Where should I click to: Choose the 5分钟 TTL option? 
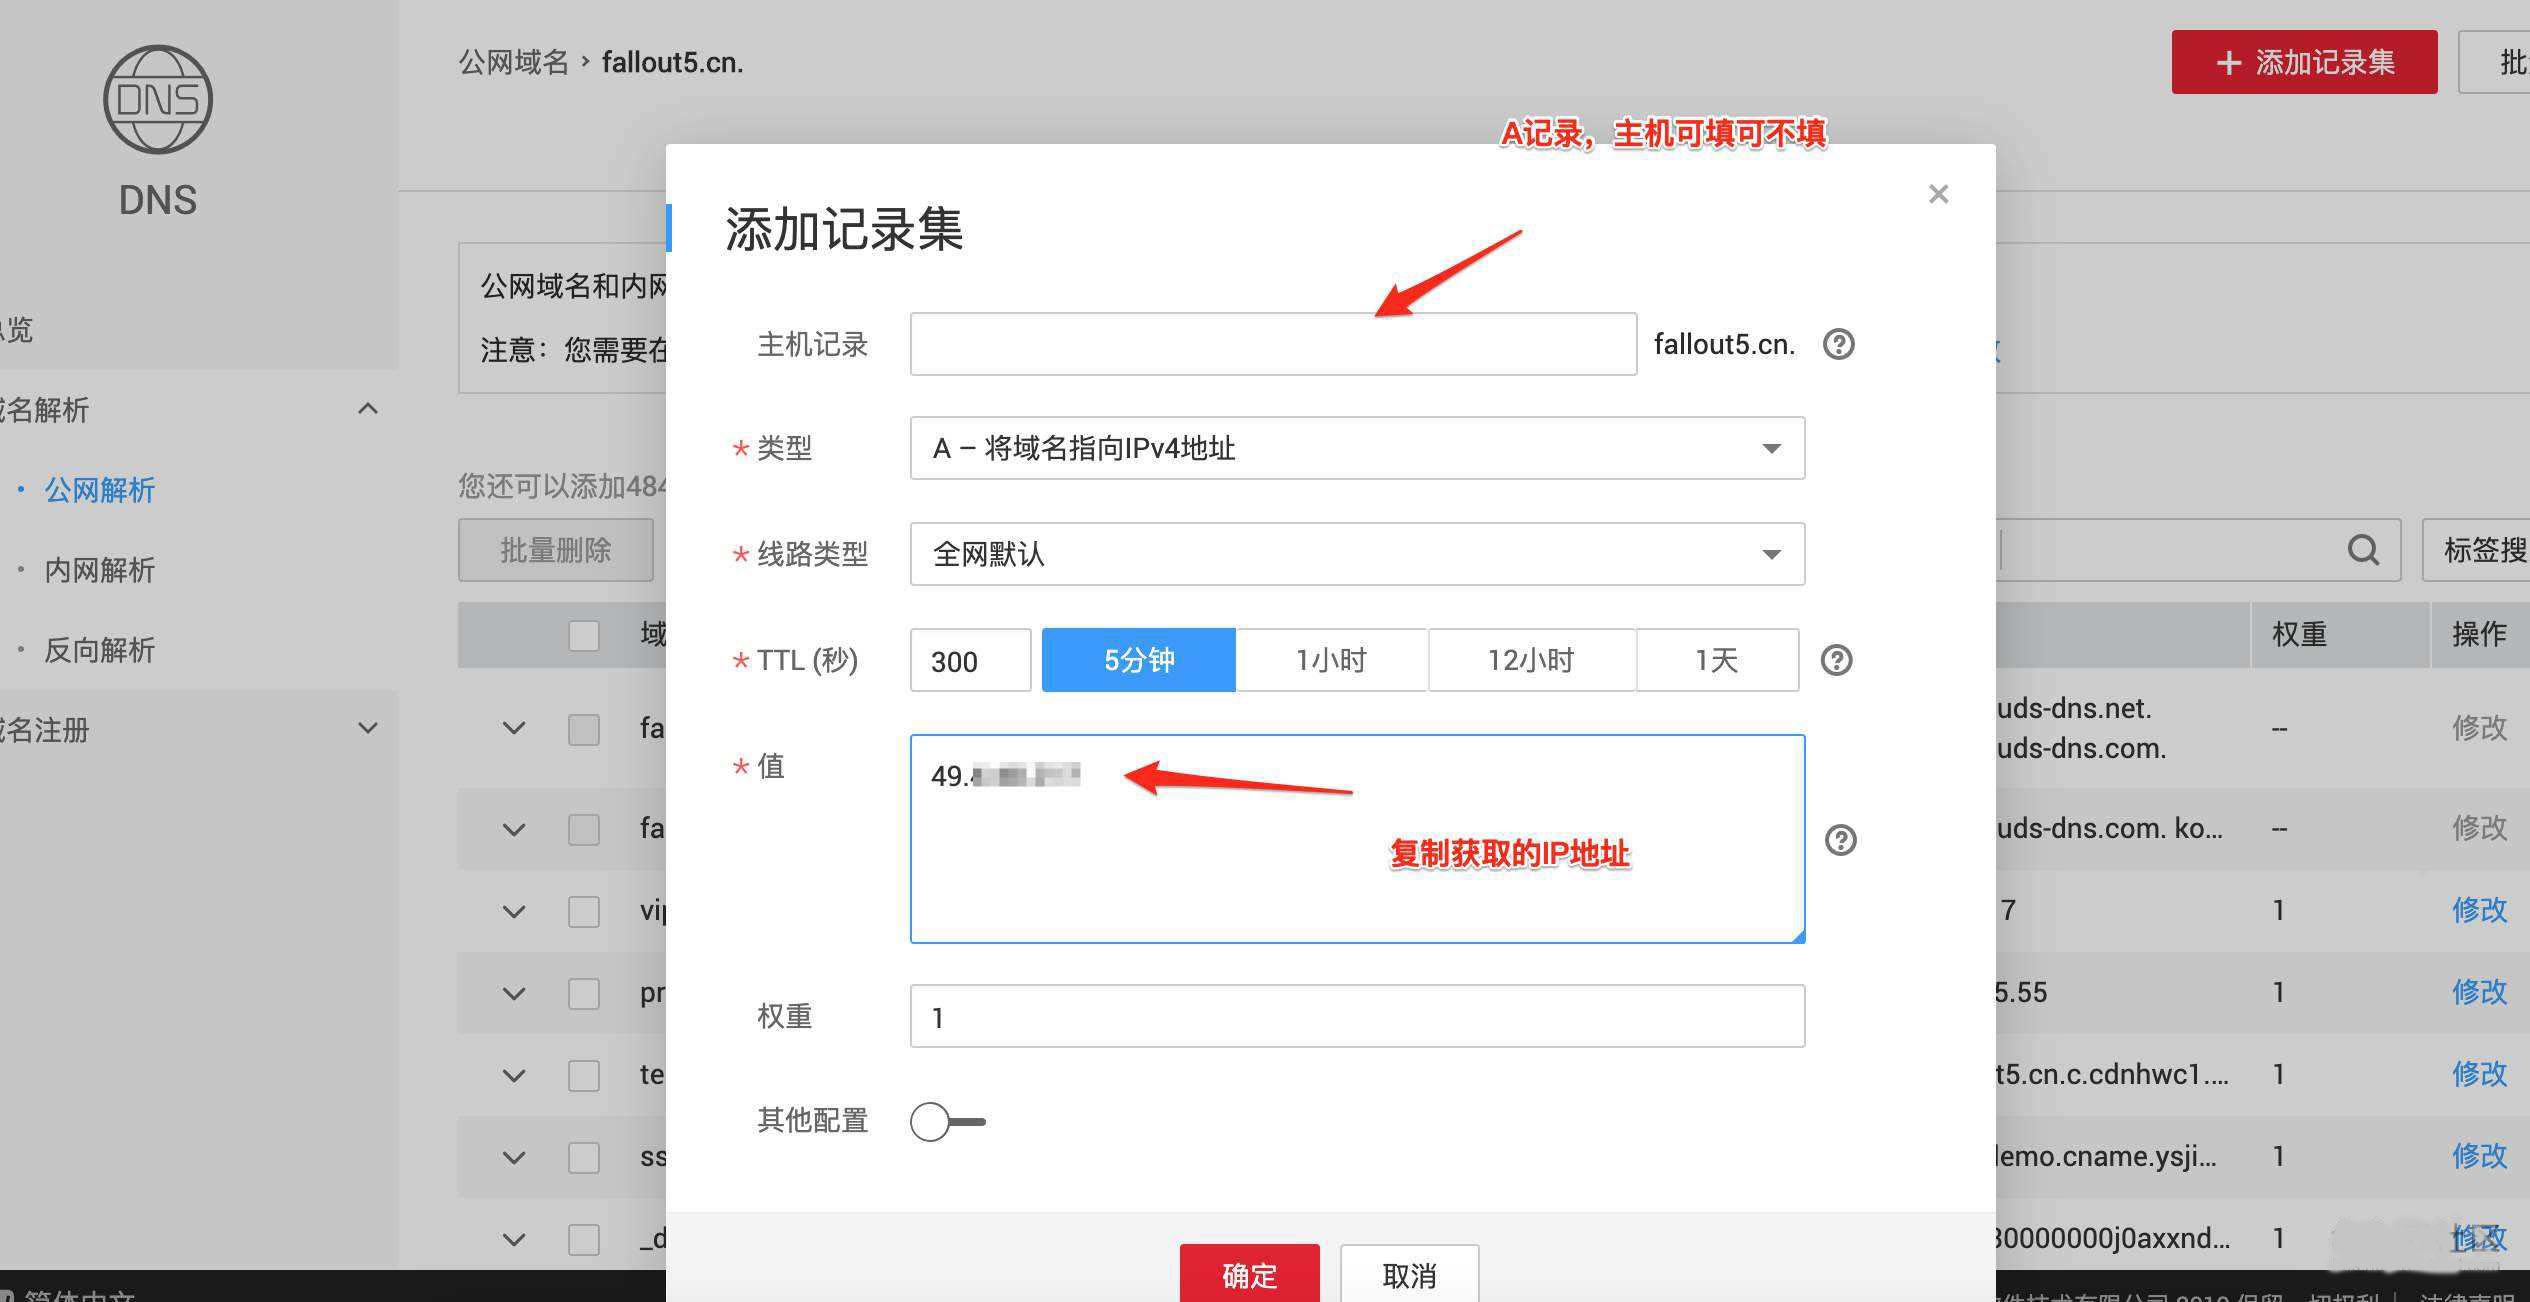coord(1139,660)
